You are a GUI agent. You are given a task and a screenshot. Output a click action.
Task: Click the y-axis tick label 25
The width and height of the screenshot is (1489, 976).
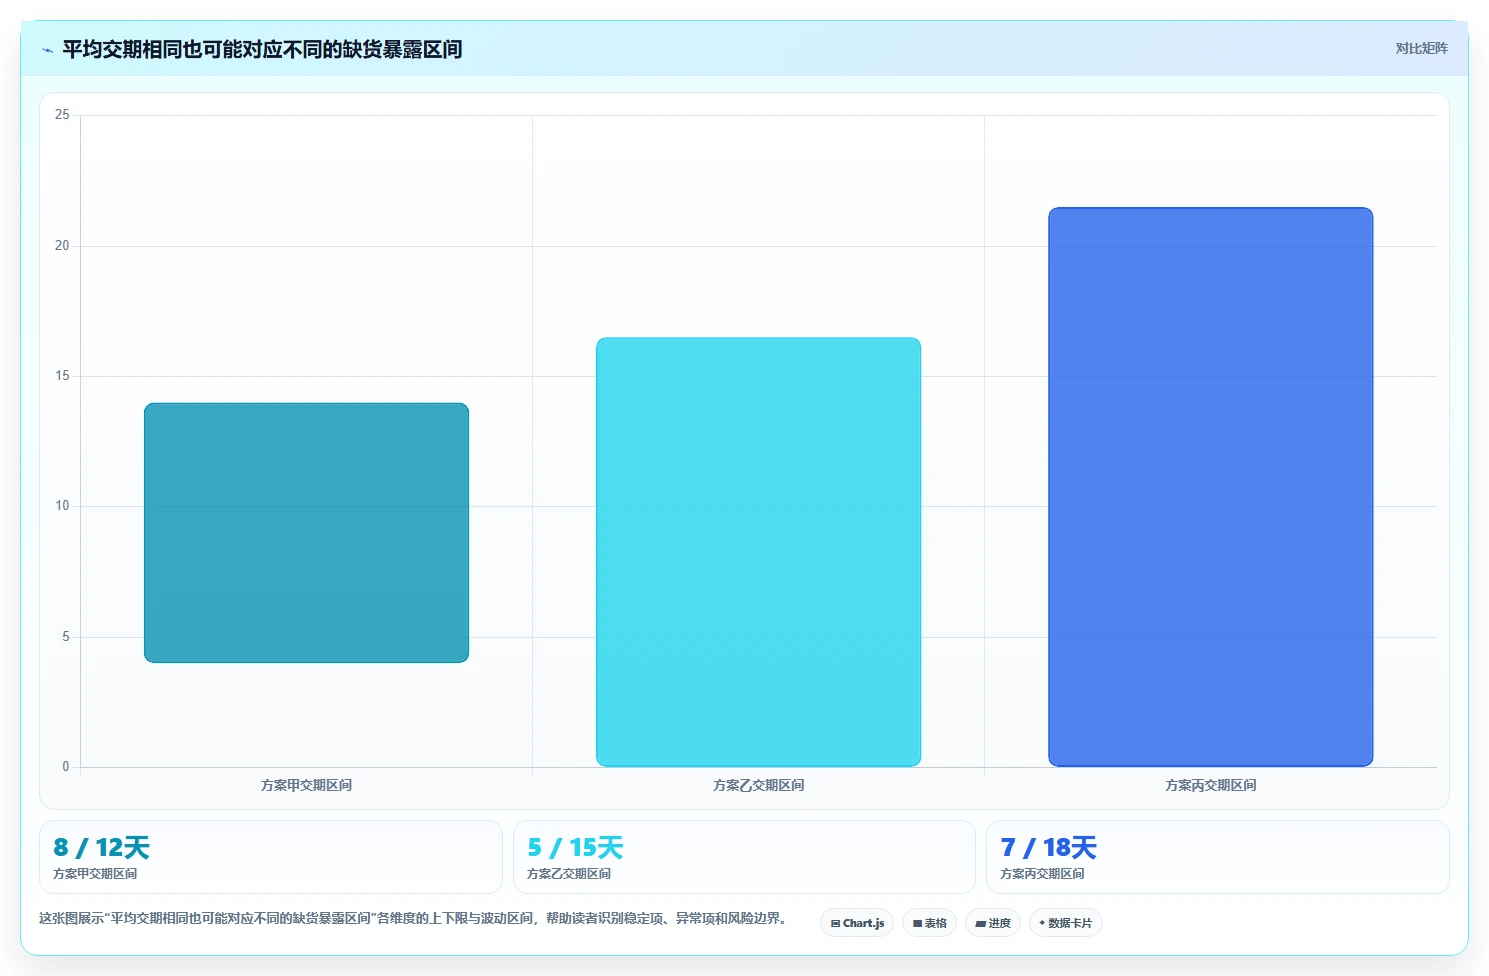tap(62, 115)
